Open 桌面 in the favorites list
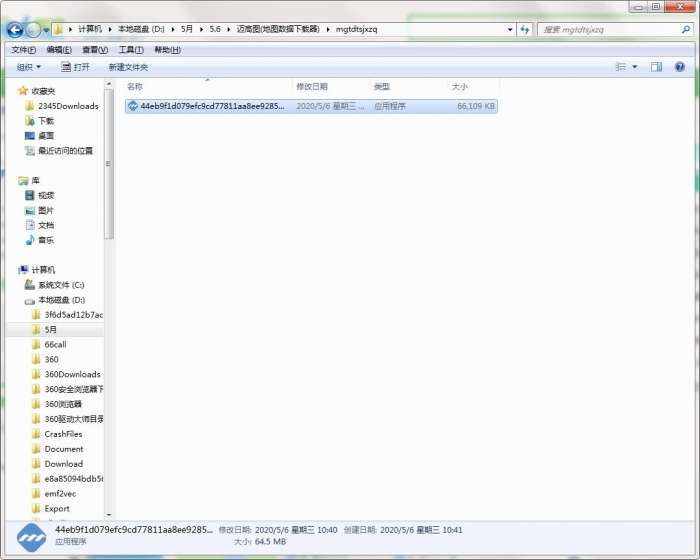The height and width of the screenshot is (560, 700). point(46,136)
